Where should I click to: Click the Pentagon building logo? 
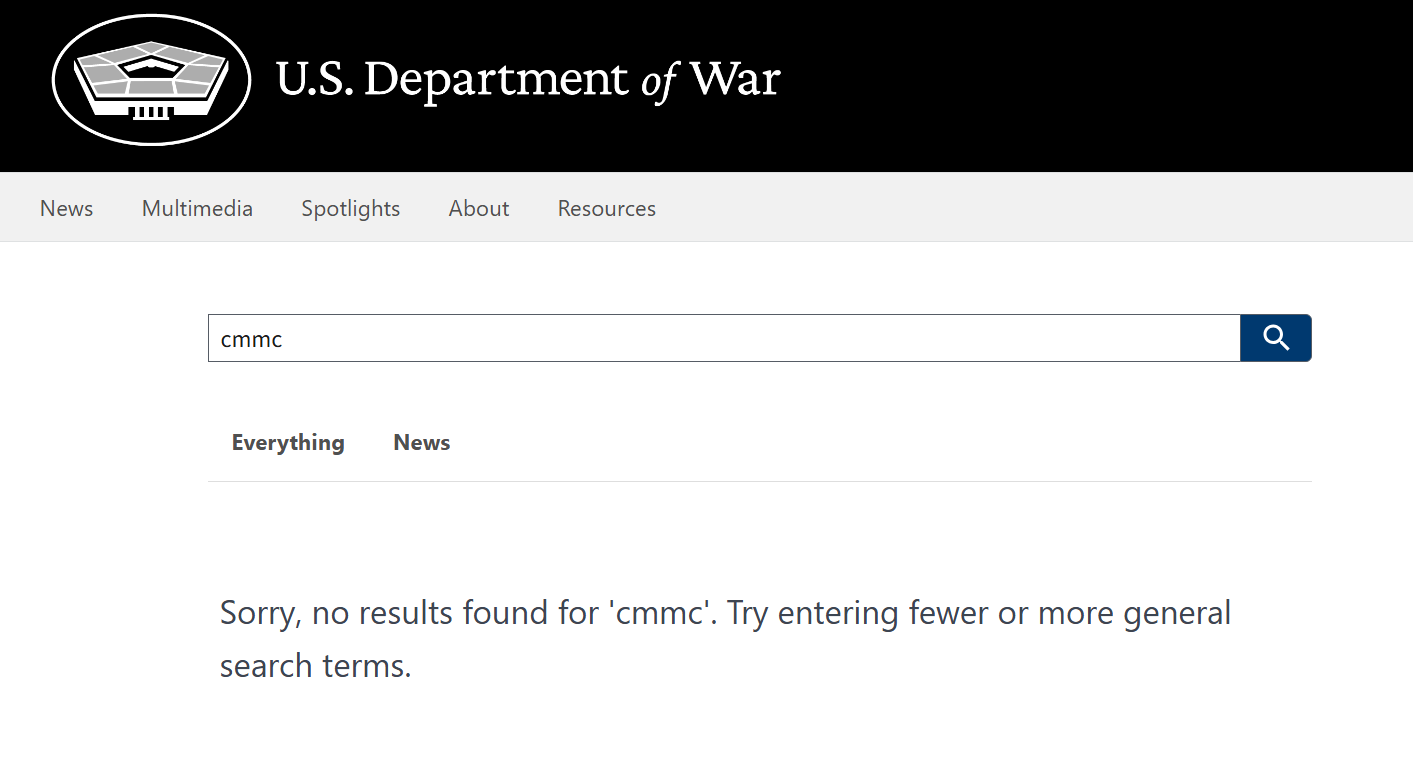tap(151, 79)
